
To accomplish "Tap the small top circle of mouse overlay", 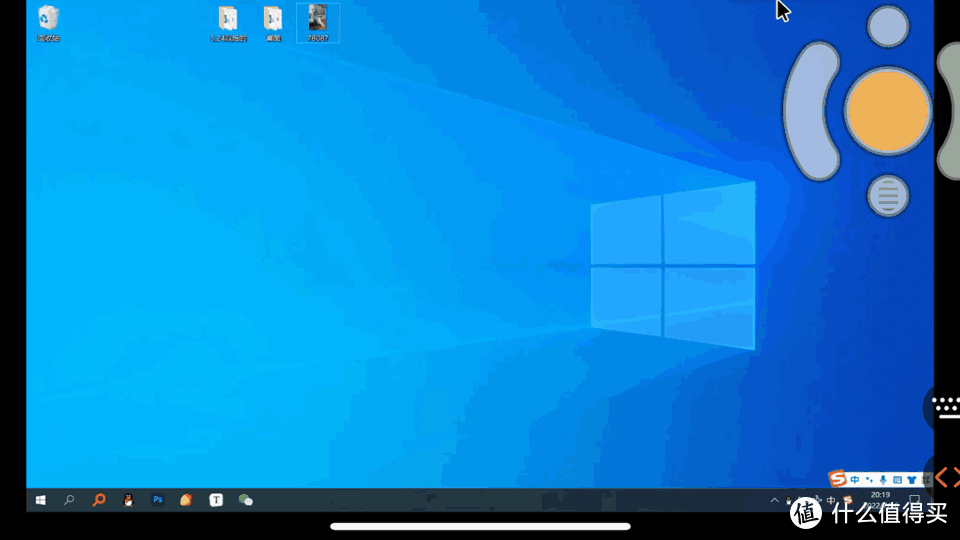I will [888, 26].
